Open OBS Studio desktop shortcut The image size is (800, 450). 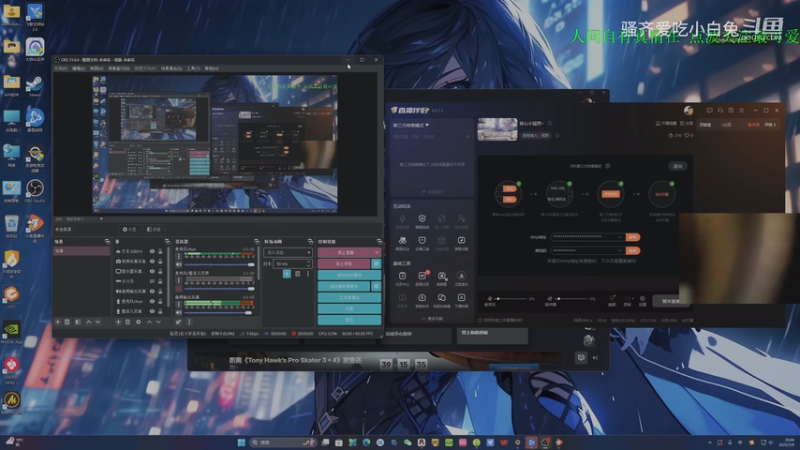point(35,191)
